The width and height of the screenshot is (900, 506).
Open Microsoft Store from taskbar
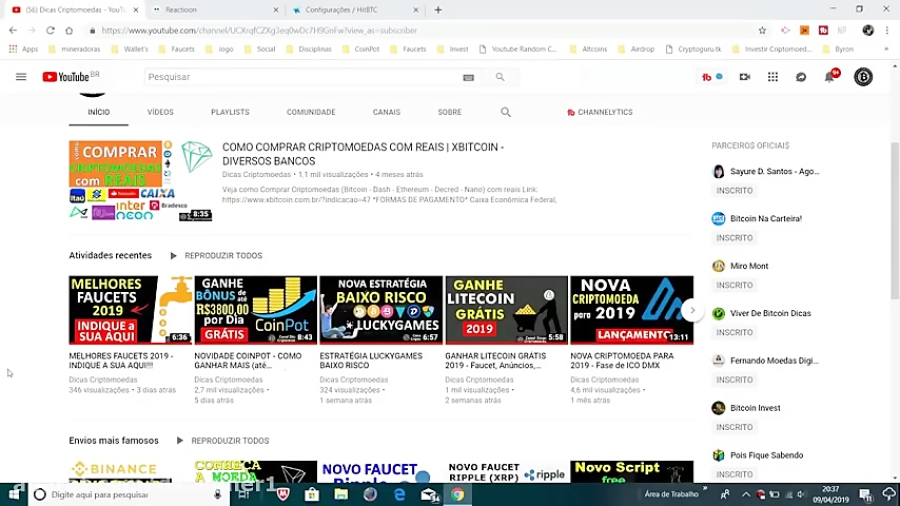point(312,495)
